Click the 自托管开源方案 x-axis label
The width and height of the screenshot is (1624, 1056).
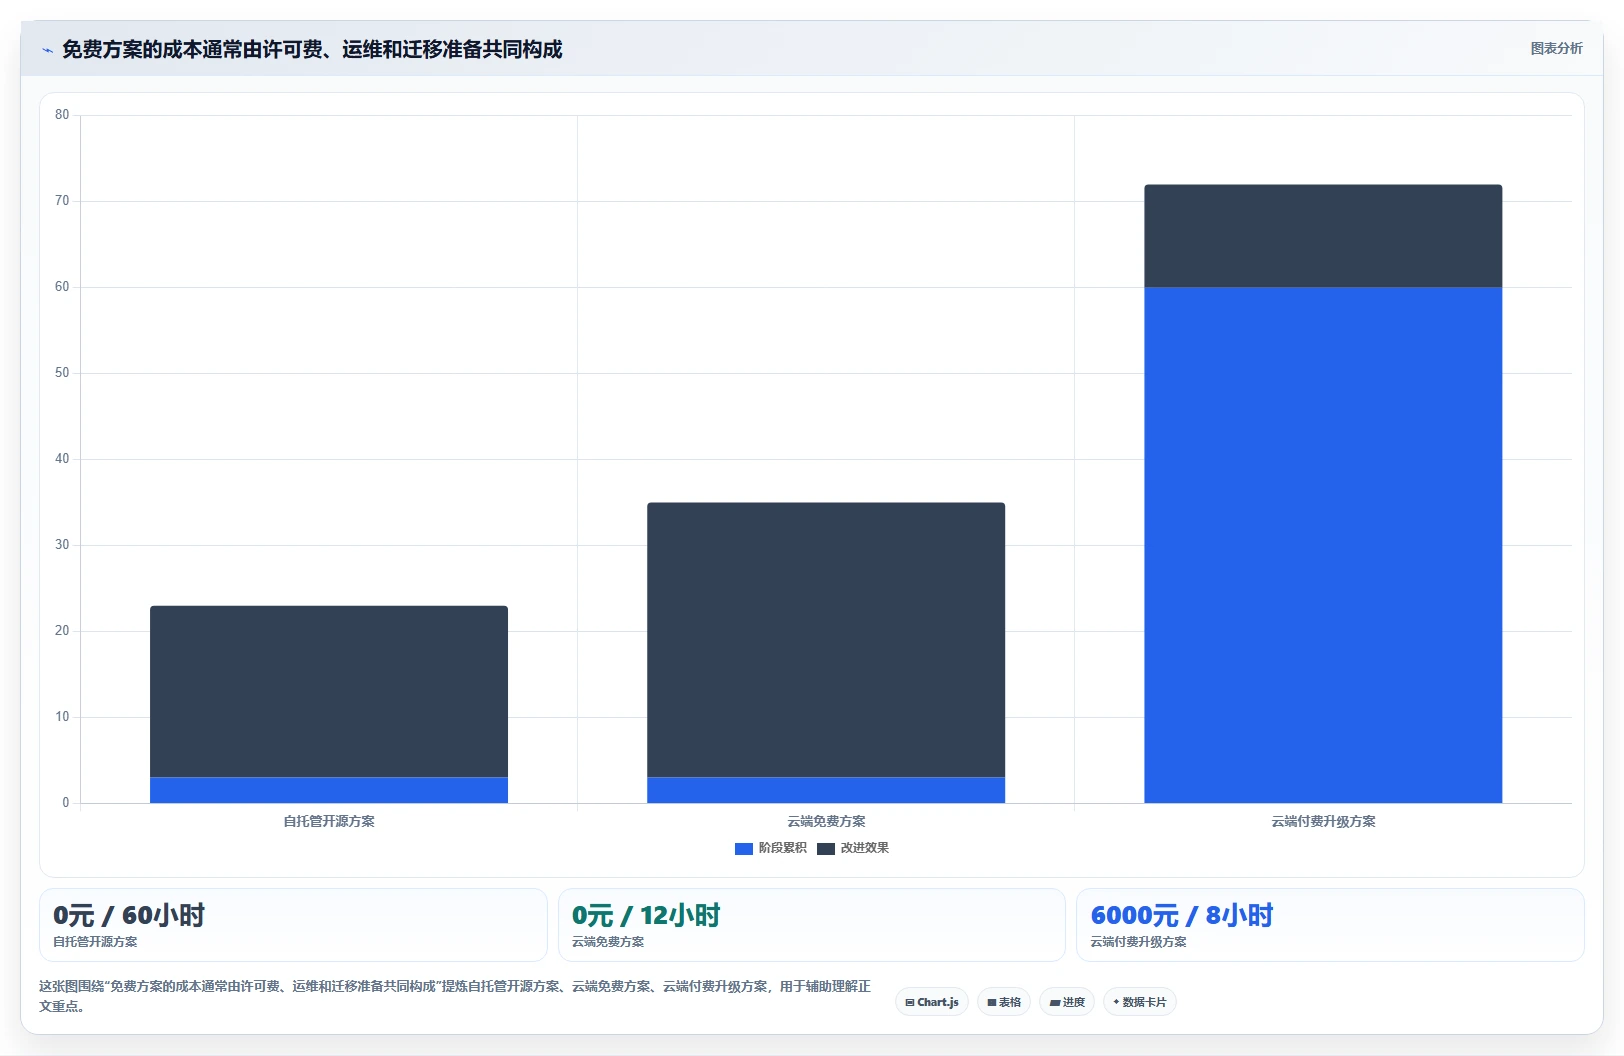(x=329, y=821)
